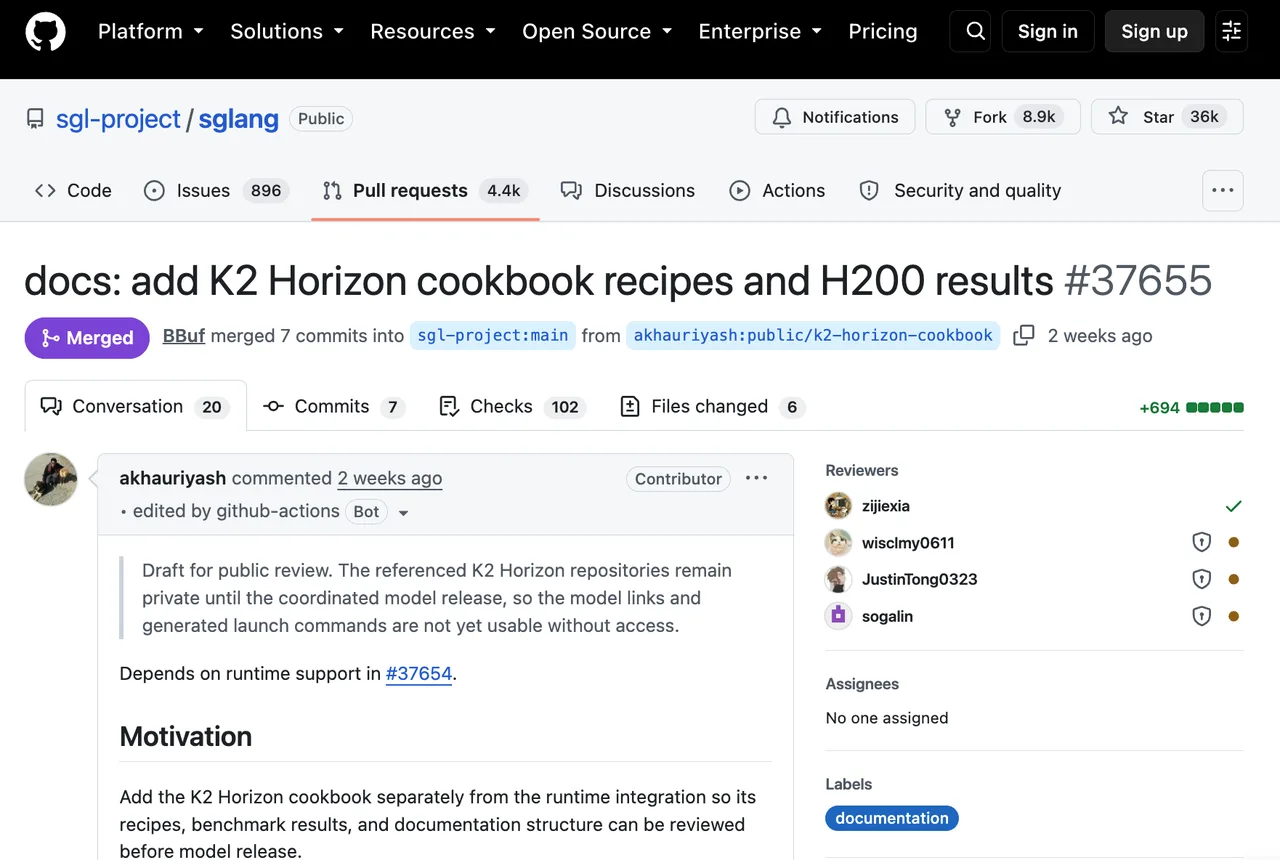Image resolution: width=1280 pixels, height=860 pixels.
Task: Open the search magnifier icon
Action: (975, 32)
